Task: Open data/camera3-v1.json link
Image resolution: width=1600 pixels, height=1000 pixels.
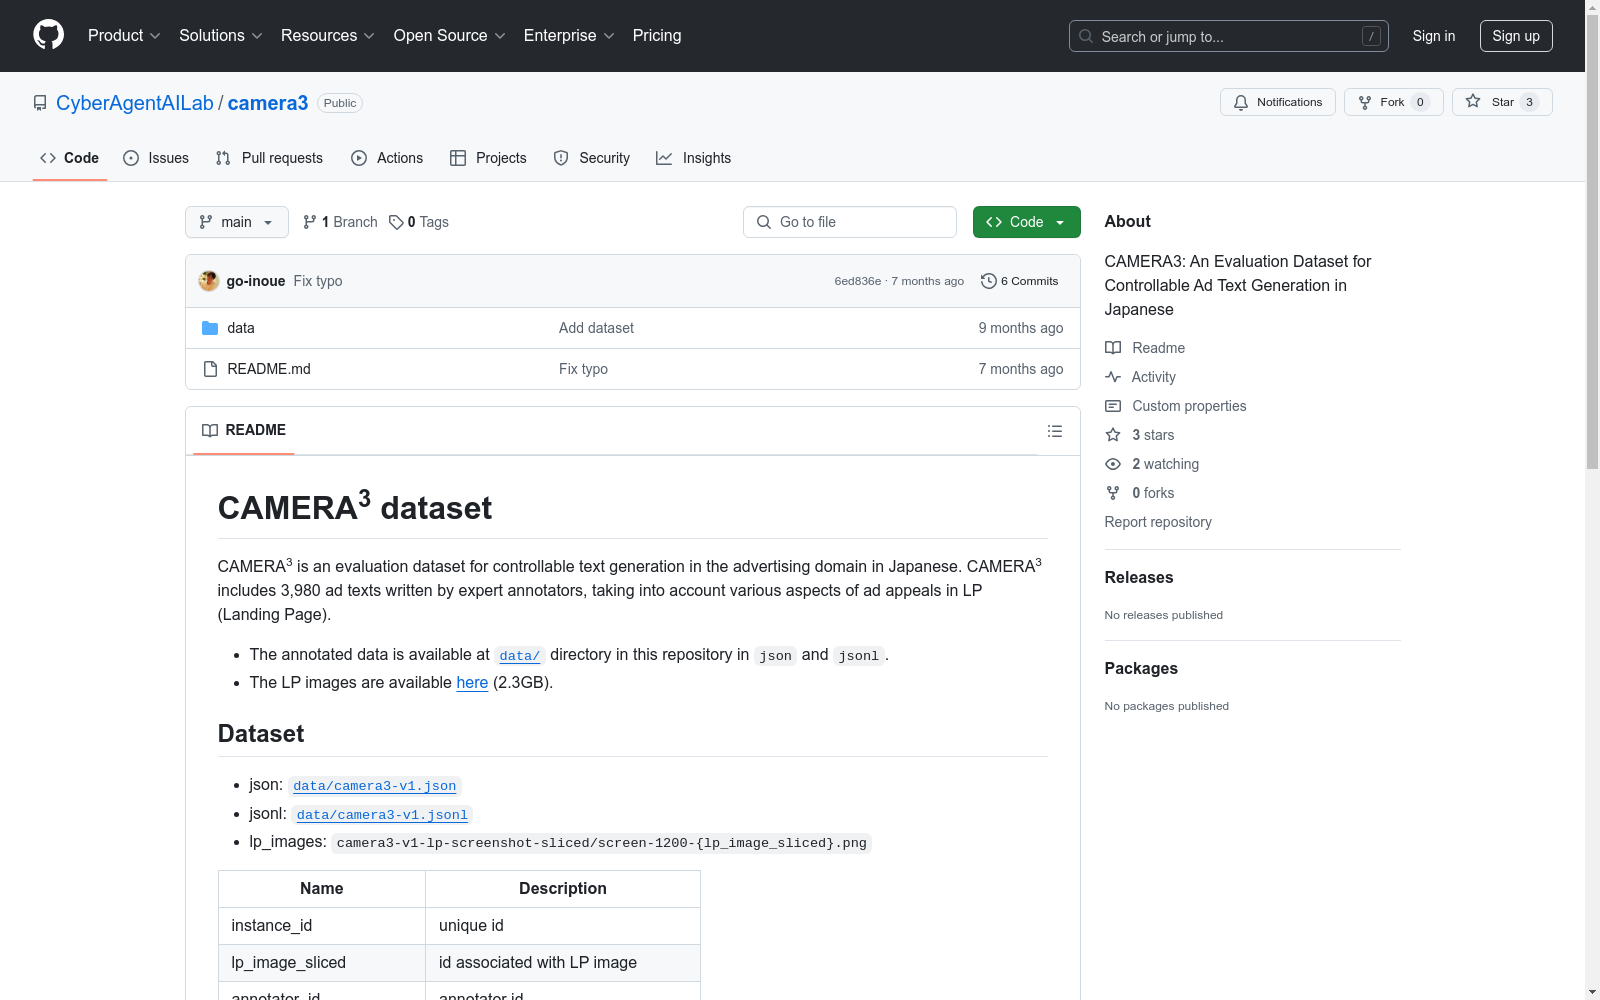Action: 374,786
